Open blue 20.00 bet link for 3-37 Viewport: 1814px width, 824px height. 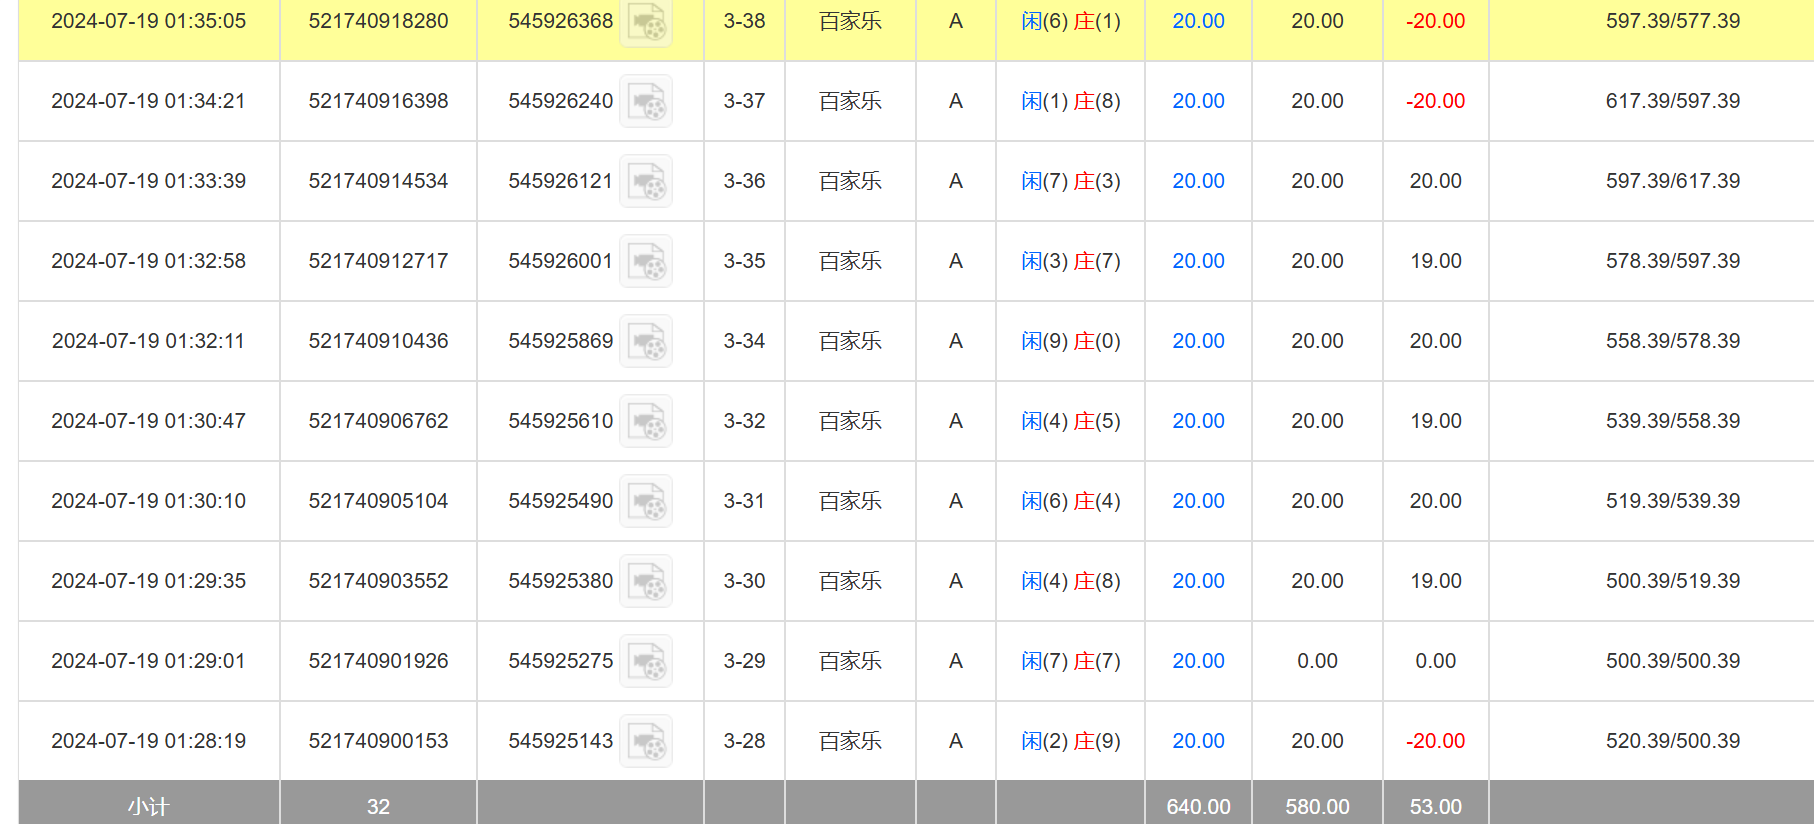coord(1198,101)
